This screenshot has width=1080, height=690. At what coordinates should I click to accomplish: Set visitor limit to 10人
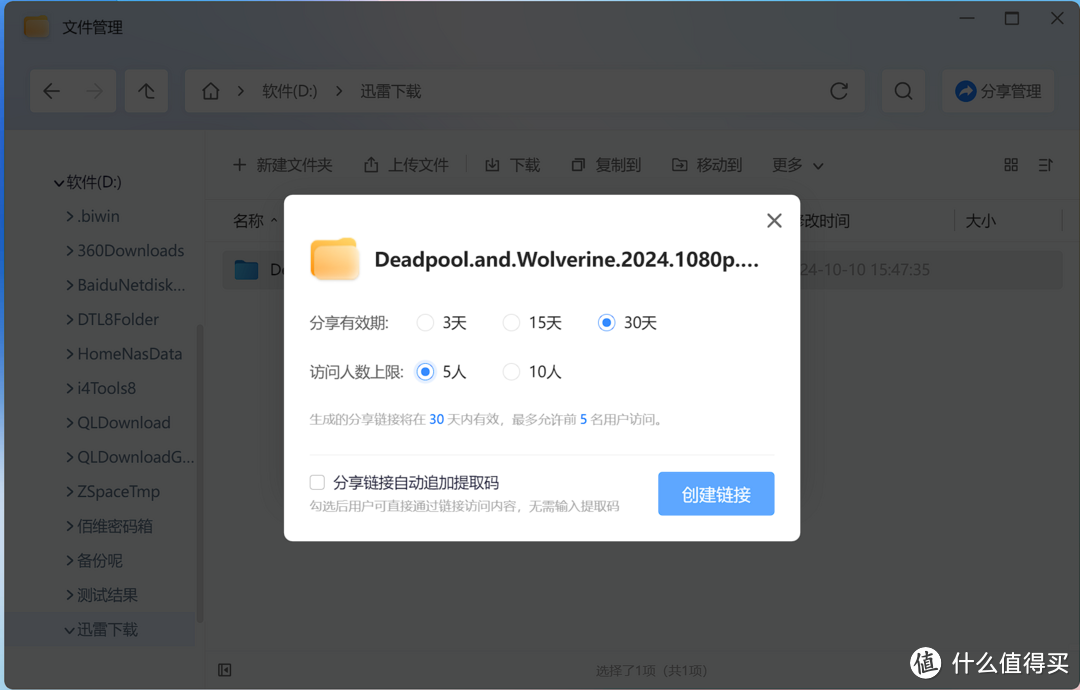pyautogui.click(x=510, y=371)
